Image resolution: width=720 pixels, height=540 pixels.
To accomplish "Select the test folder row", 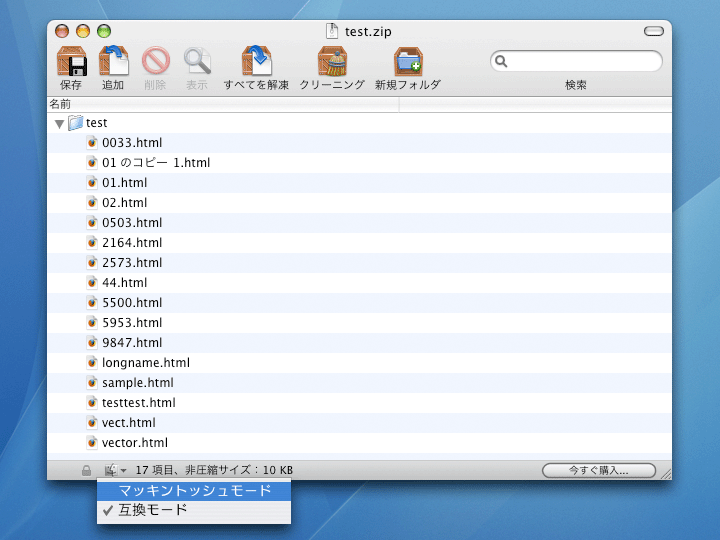I will coord(359,123).
